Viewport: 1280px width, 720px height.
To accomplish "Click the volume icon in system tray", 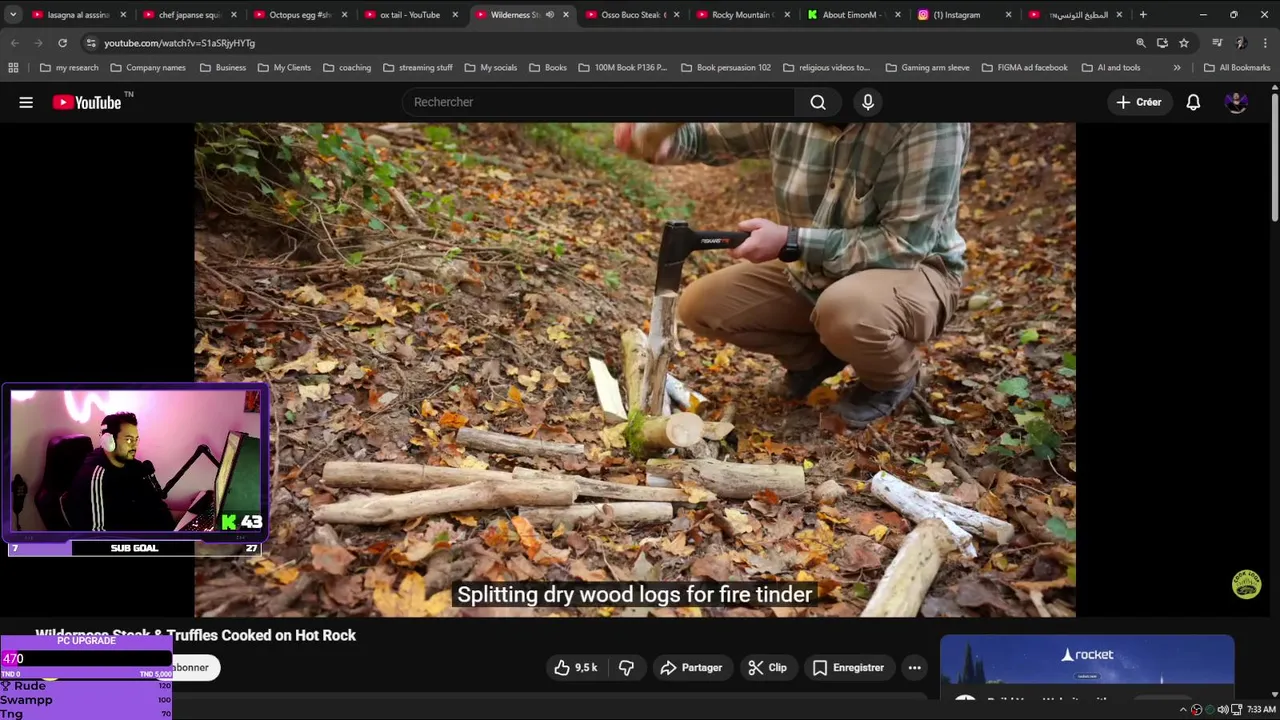I will tap(1222, 710).
